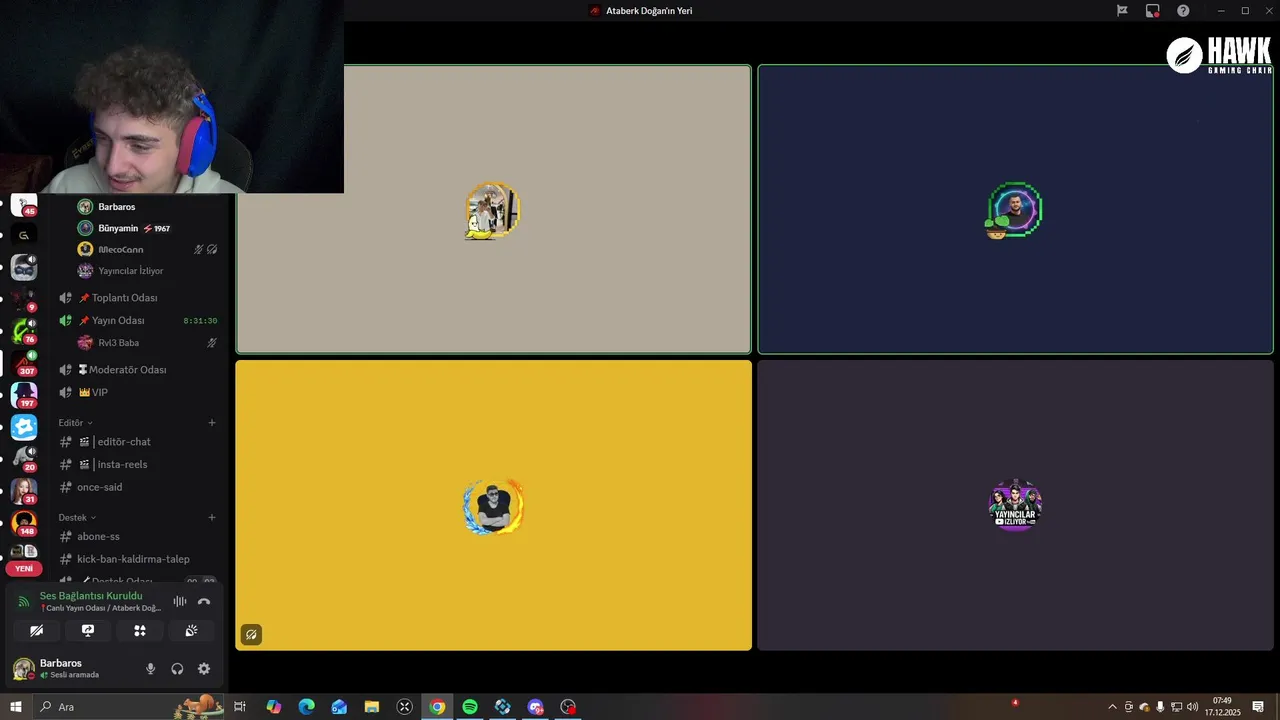Image resolution: width=1280 pixels, height=720 pixels.
Task: Toggle hidden video icon on yellow tile
Action: click(251, 634)
